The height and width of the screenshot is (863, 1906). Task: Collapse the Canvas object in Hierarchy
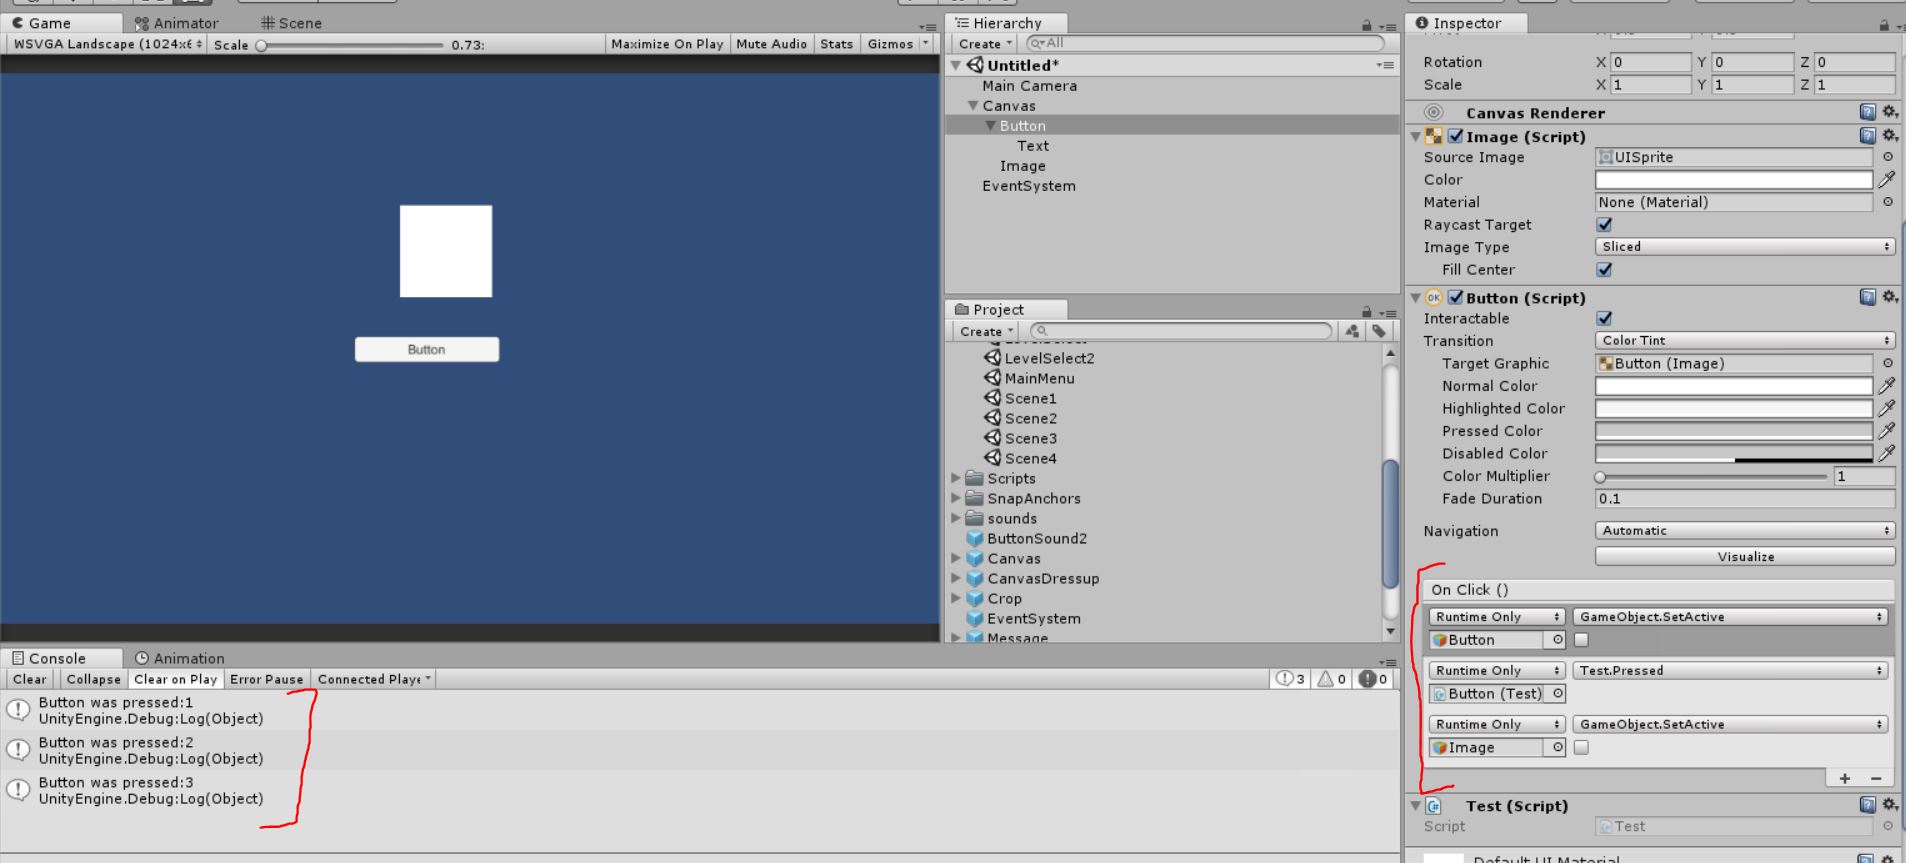[x=972, y=106]
